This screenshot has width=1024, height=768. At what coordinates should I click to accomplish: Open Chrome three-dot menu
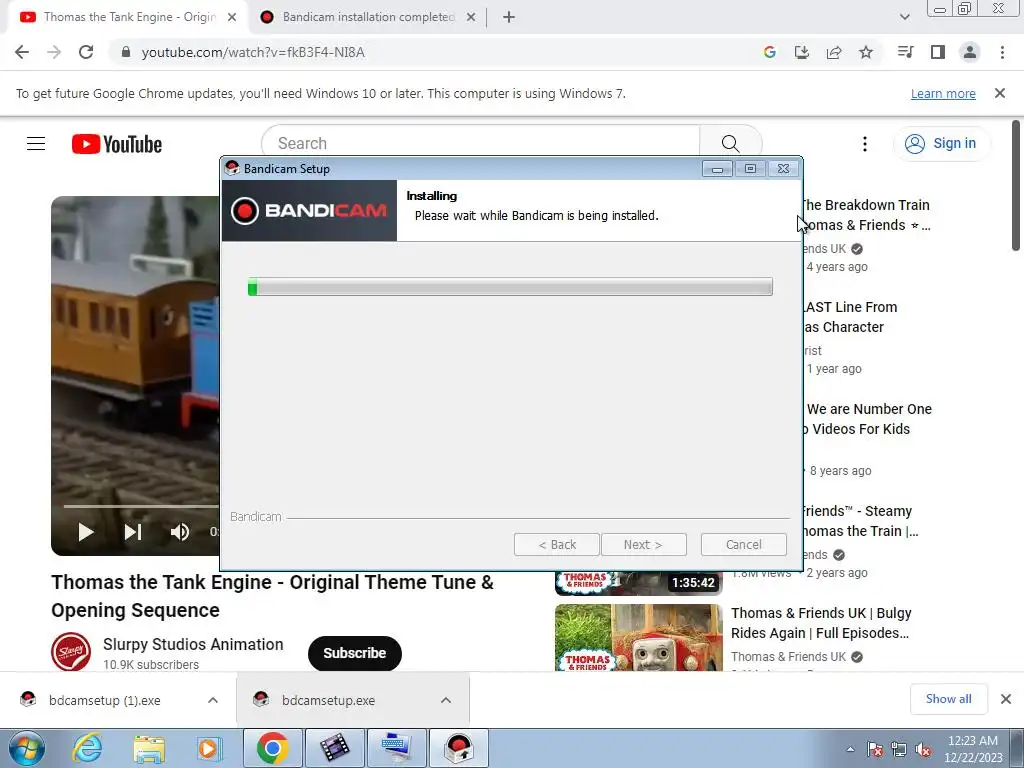[1002, 52]
